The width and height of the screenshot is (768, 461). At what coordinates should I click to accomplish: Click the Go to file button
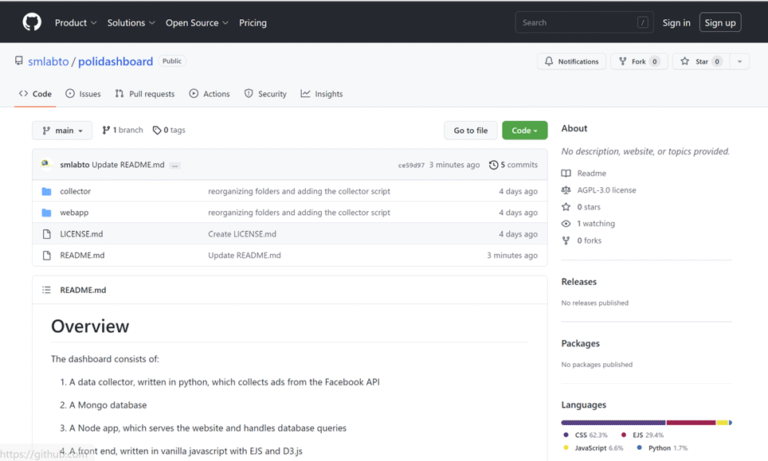tap(471, 130)
